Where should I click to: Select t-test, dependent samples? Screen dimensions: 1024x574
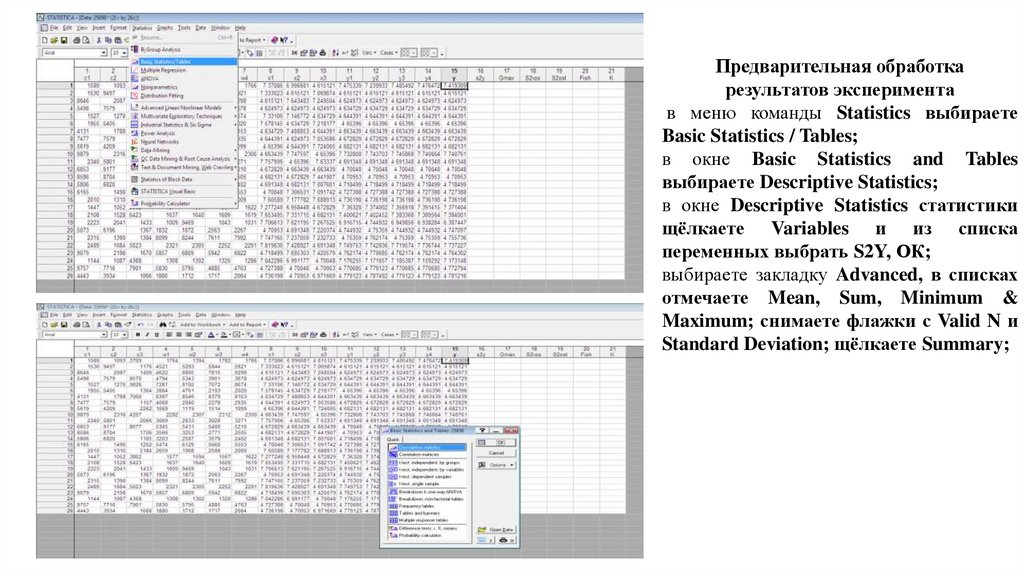(x=428, y=477)
